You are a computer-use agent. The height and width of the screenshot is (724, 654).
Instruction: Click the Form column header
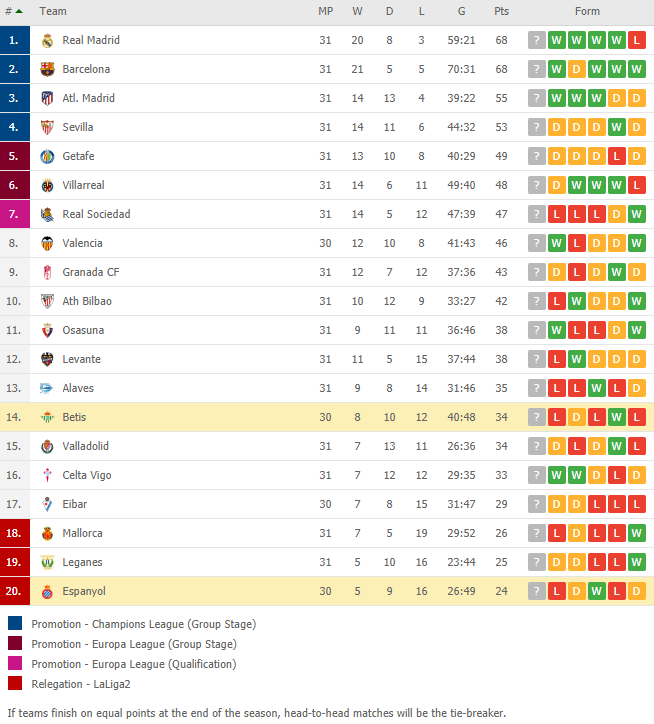587,11
